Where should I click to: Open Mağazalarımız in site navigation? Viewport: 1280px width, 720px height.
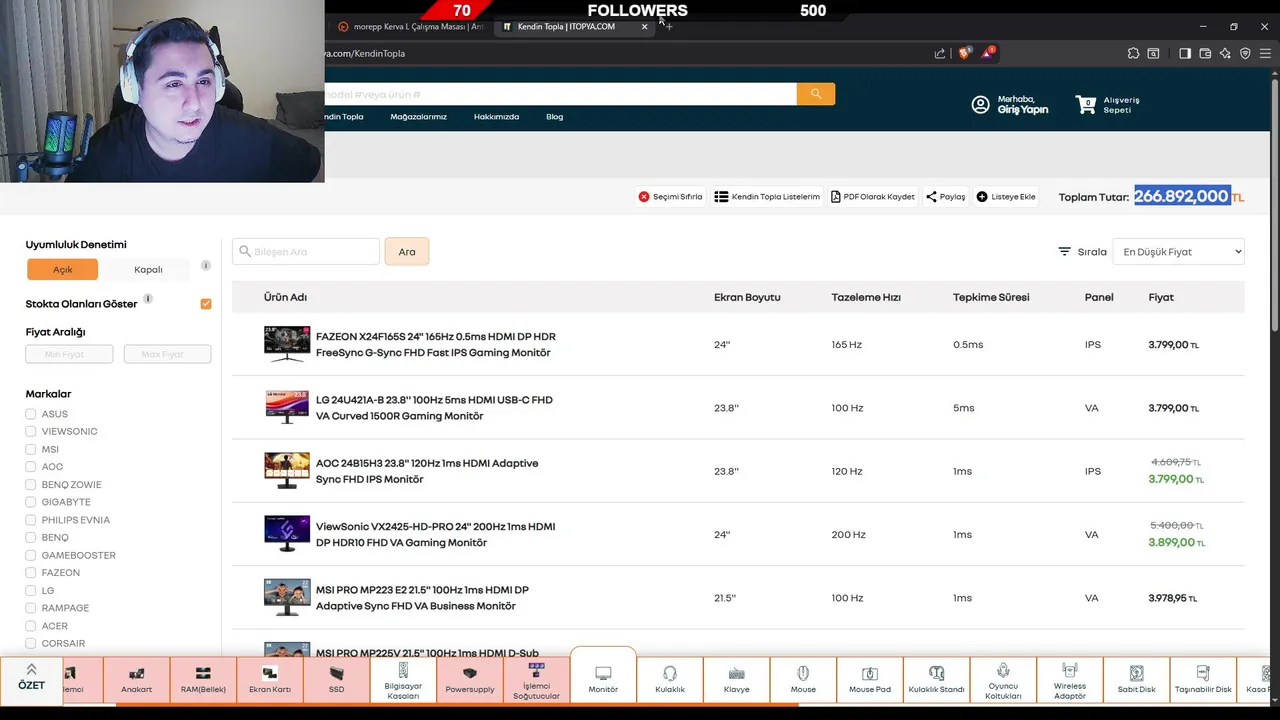418,117
